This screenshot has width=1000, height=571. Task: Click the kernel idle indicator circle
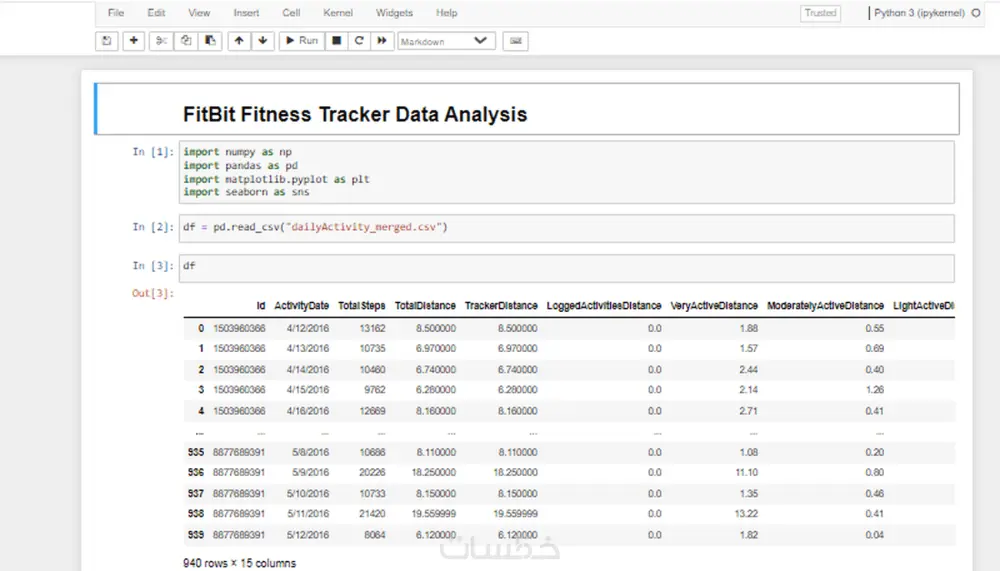(x=976, y=13)
